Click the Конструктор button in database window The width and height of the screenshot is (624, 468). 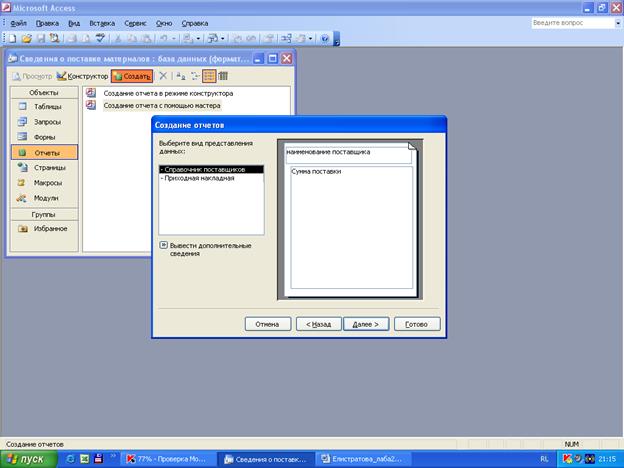click(x=82, y=76)
